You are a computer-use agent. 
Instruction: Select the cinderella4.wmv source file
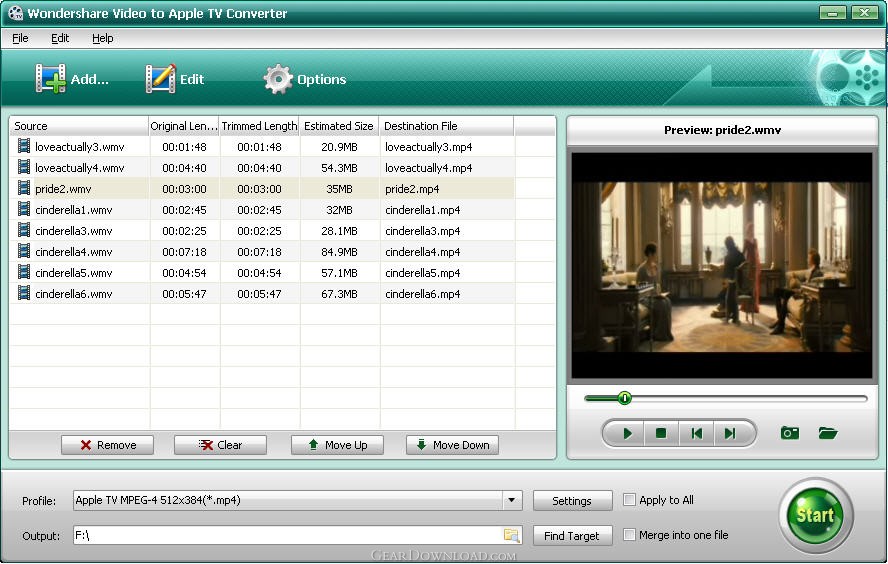pyautogui.click(x=74, y=252)
